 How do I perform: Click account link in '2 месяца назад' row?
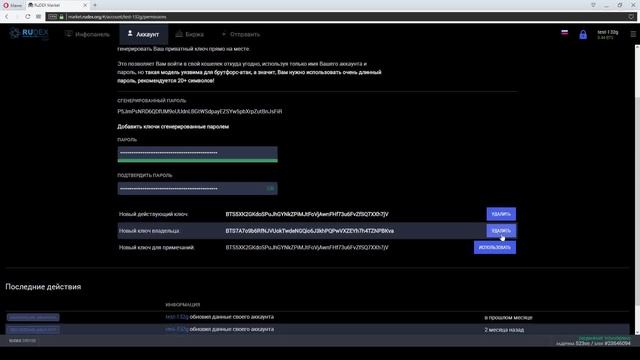[177, 329]
